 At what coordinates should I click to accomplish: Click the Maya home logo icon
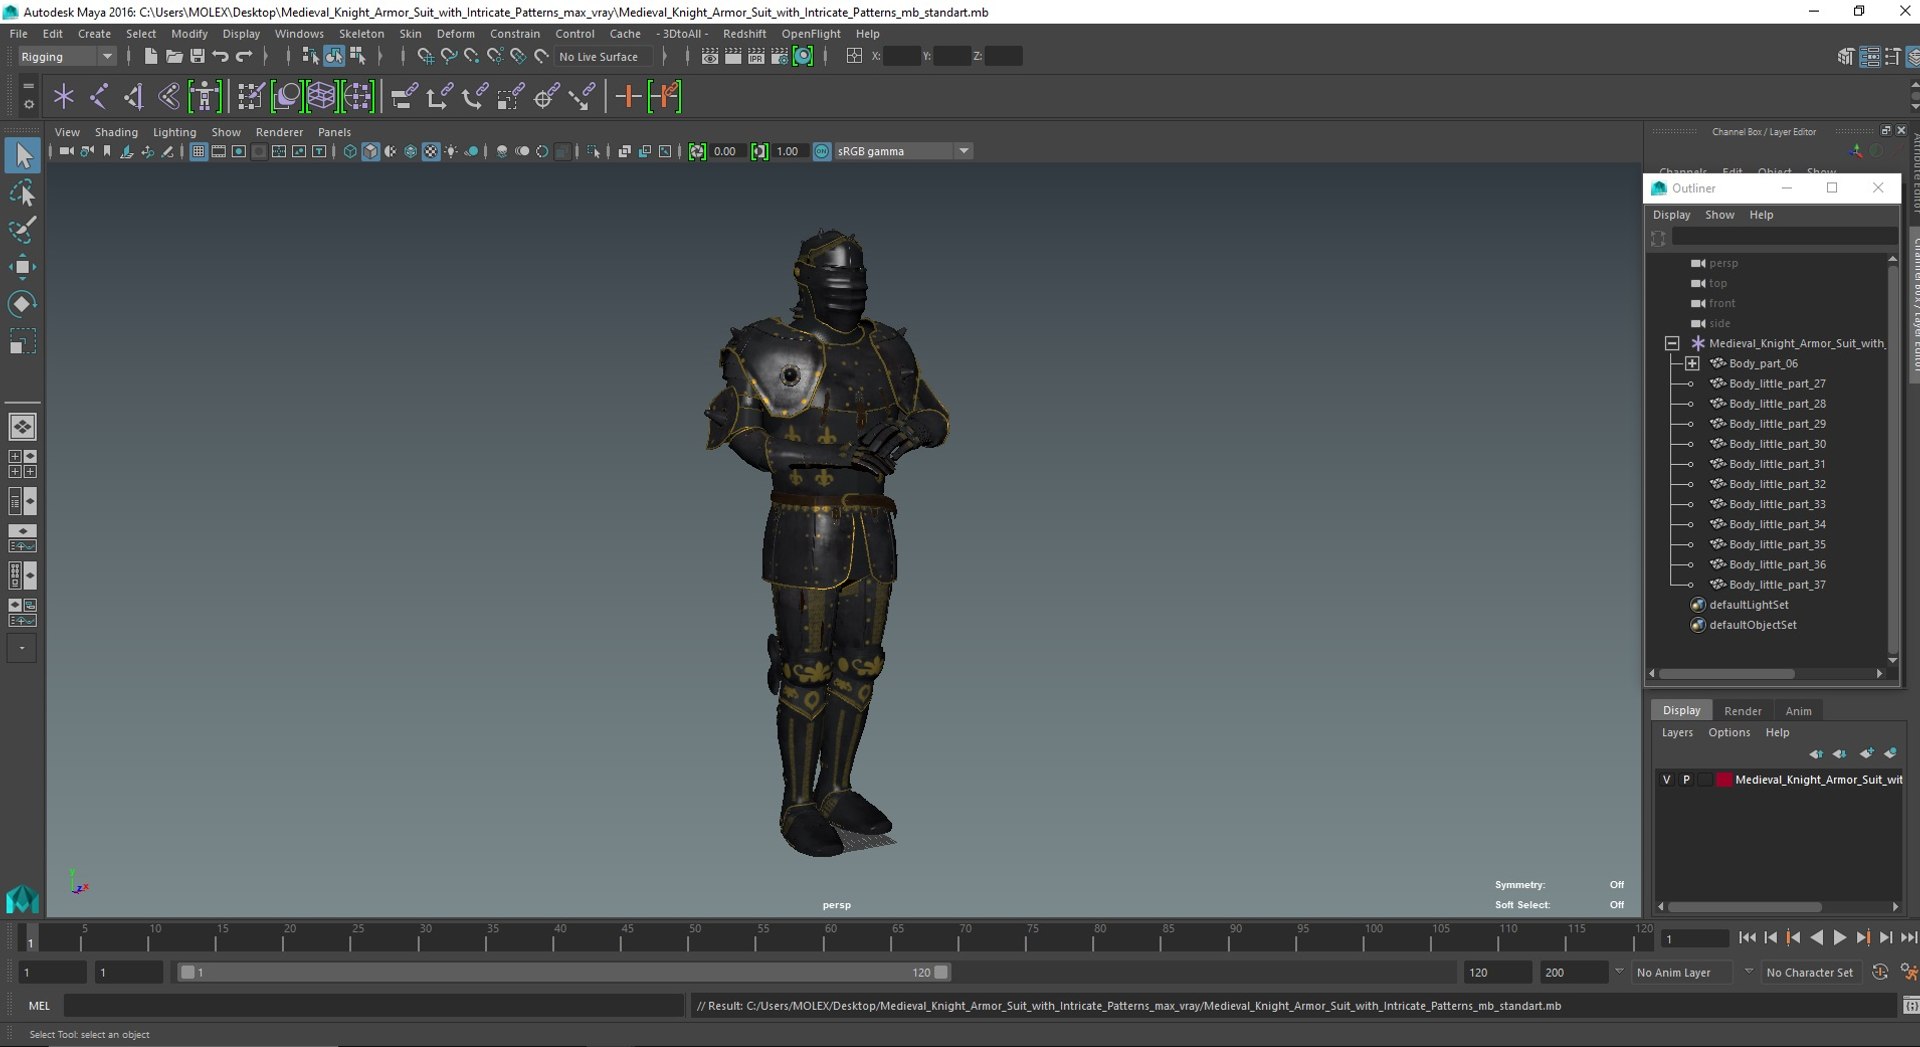click(x=22, y=899)
